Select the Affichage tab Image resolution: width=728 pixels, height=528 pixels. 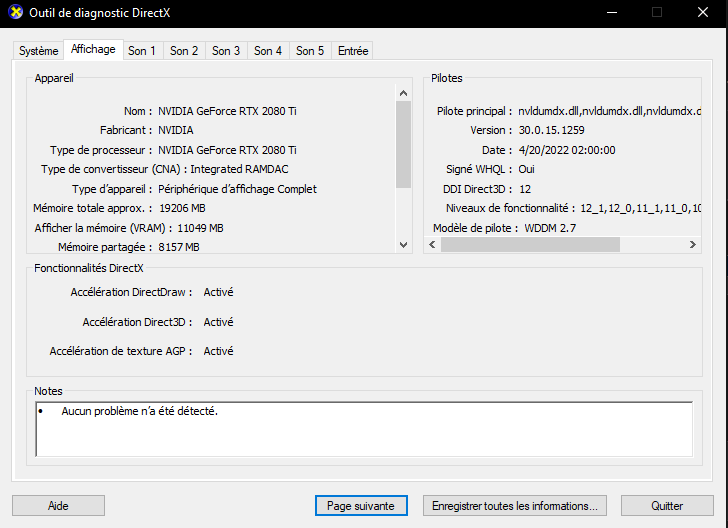click(x=93, y=49)
